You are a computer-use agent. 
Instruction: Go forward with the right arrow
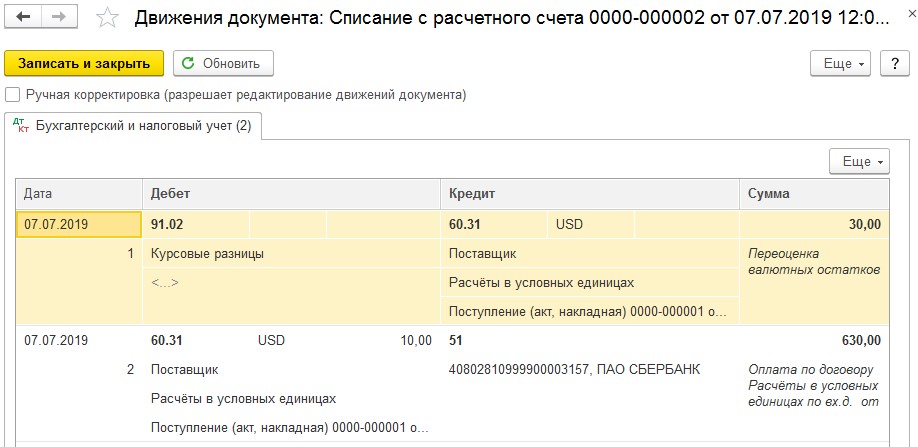pos(57,18)
